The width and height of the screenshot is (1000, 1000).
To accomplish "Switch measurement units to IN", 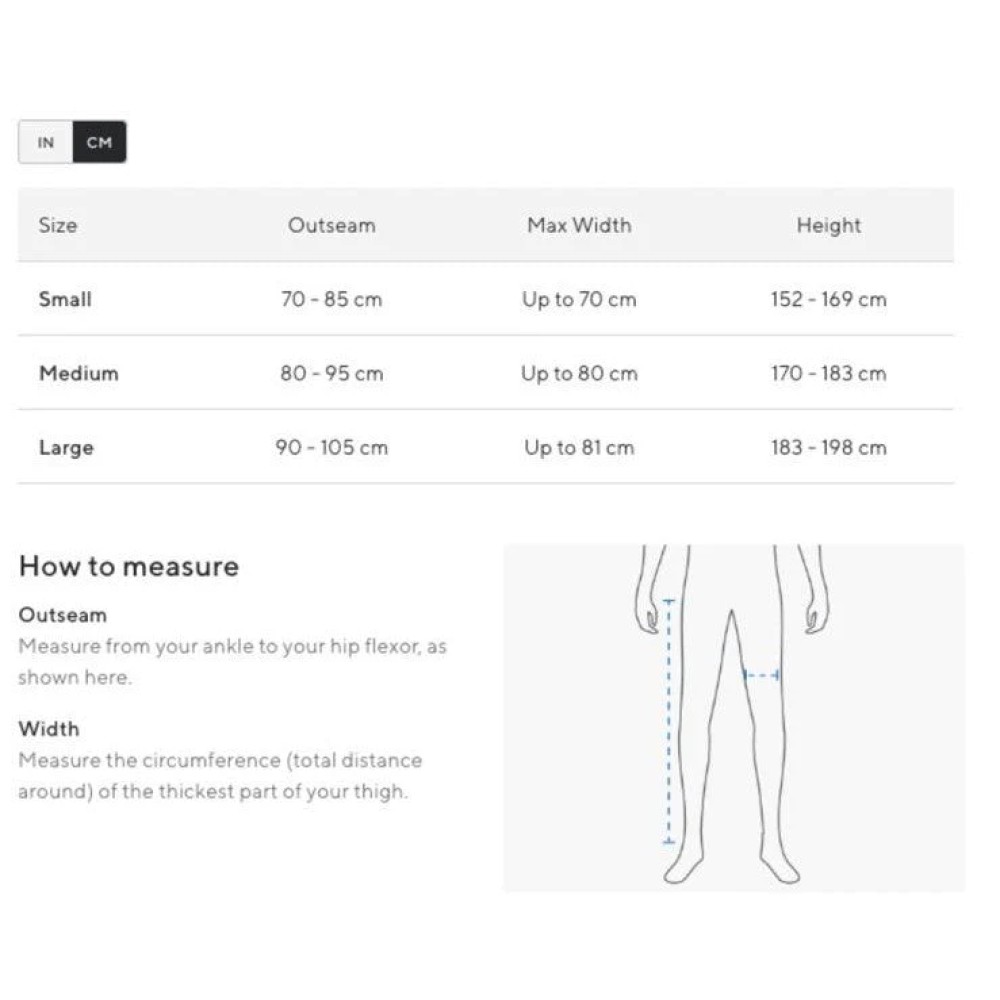I will 46,142.
